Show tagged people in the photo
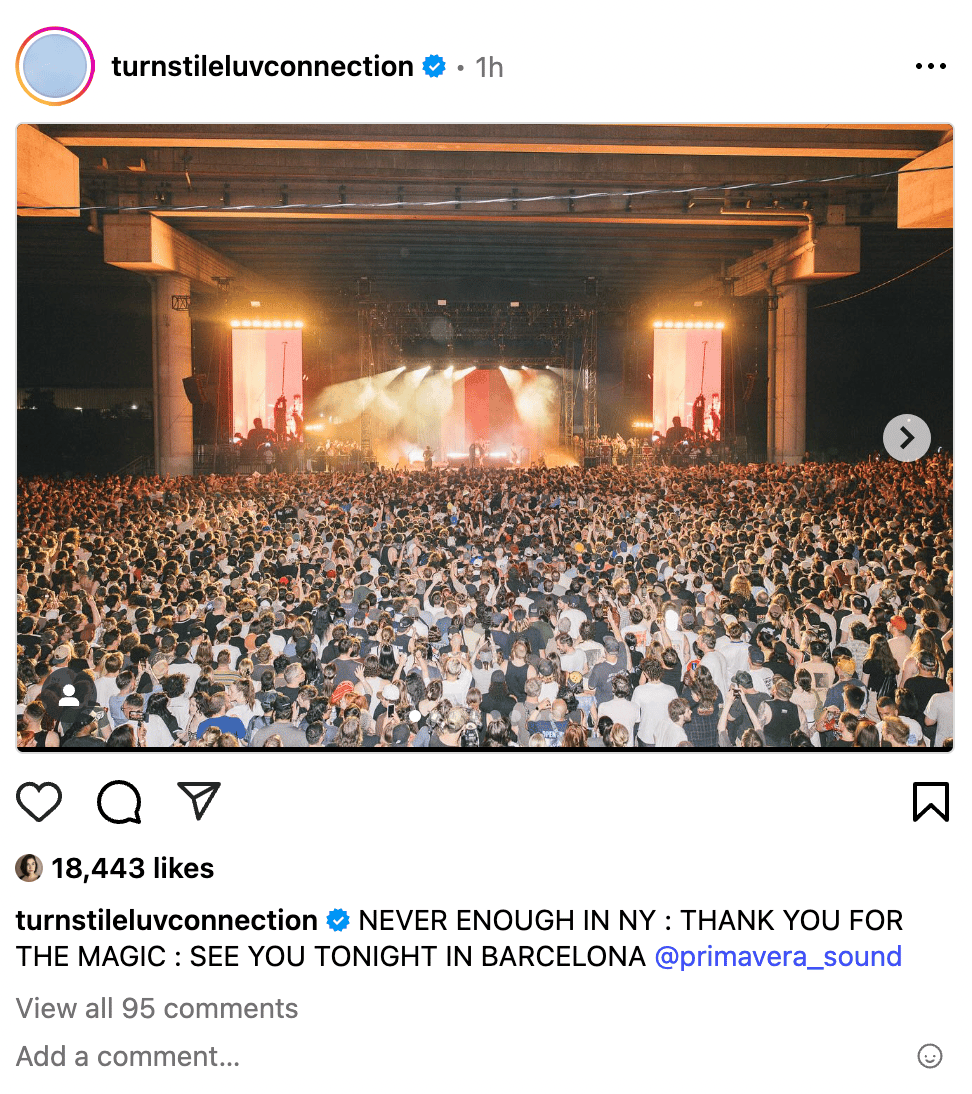This screenshot has width=972, height=1094. (68, 695)
